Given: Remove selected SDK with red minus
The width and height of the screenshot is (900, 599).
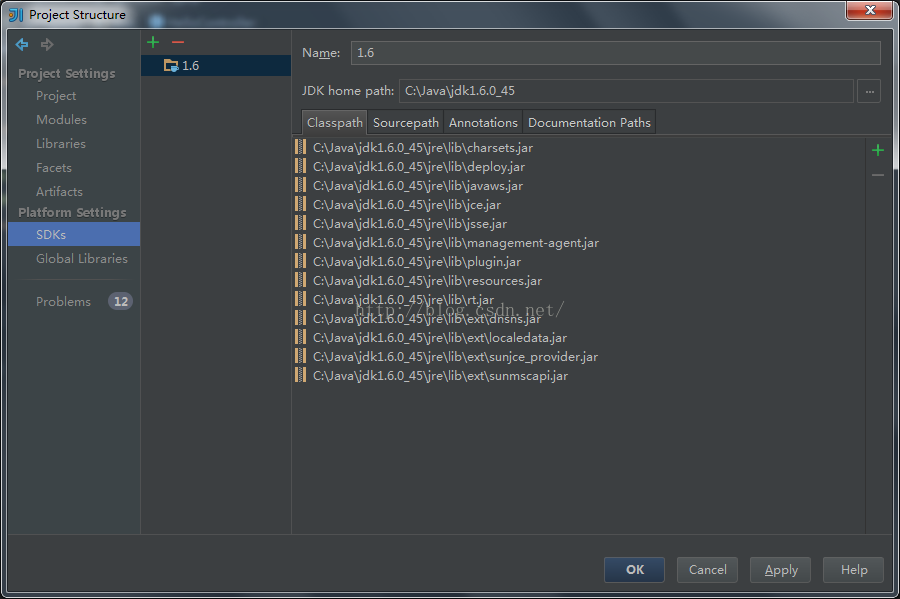Looking at the screenshot, I should tap(178, 42).
